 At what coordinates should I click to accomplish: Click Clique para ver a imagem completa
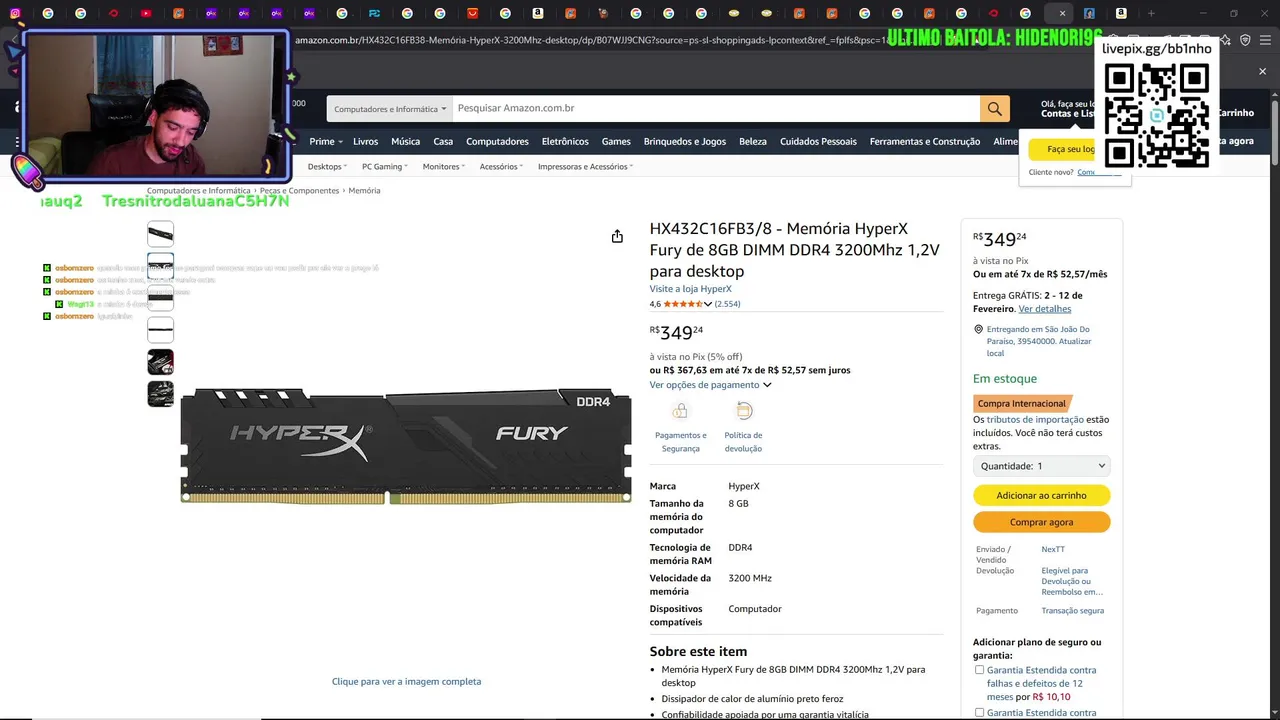pyautogui.click(x=406, y=682)
